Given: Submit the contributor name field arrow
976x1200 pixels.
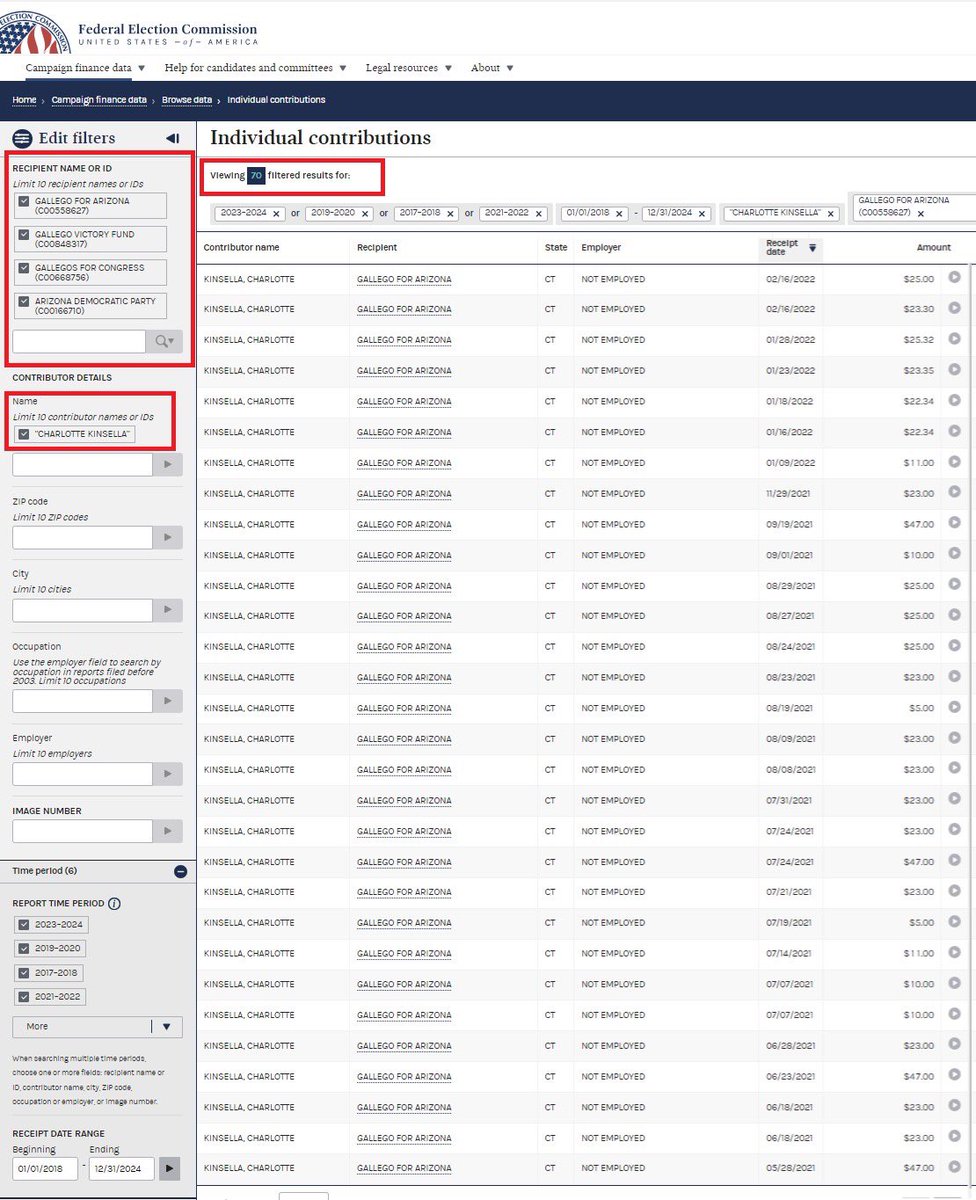Looking at the screenshot, I should pyautogui.click(x=167, y=464).
